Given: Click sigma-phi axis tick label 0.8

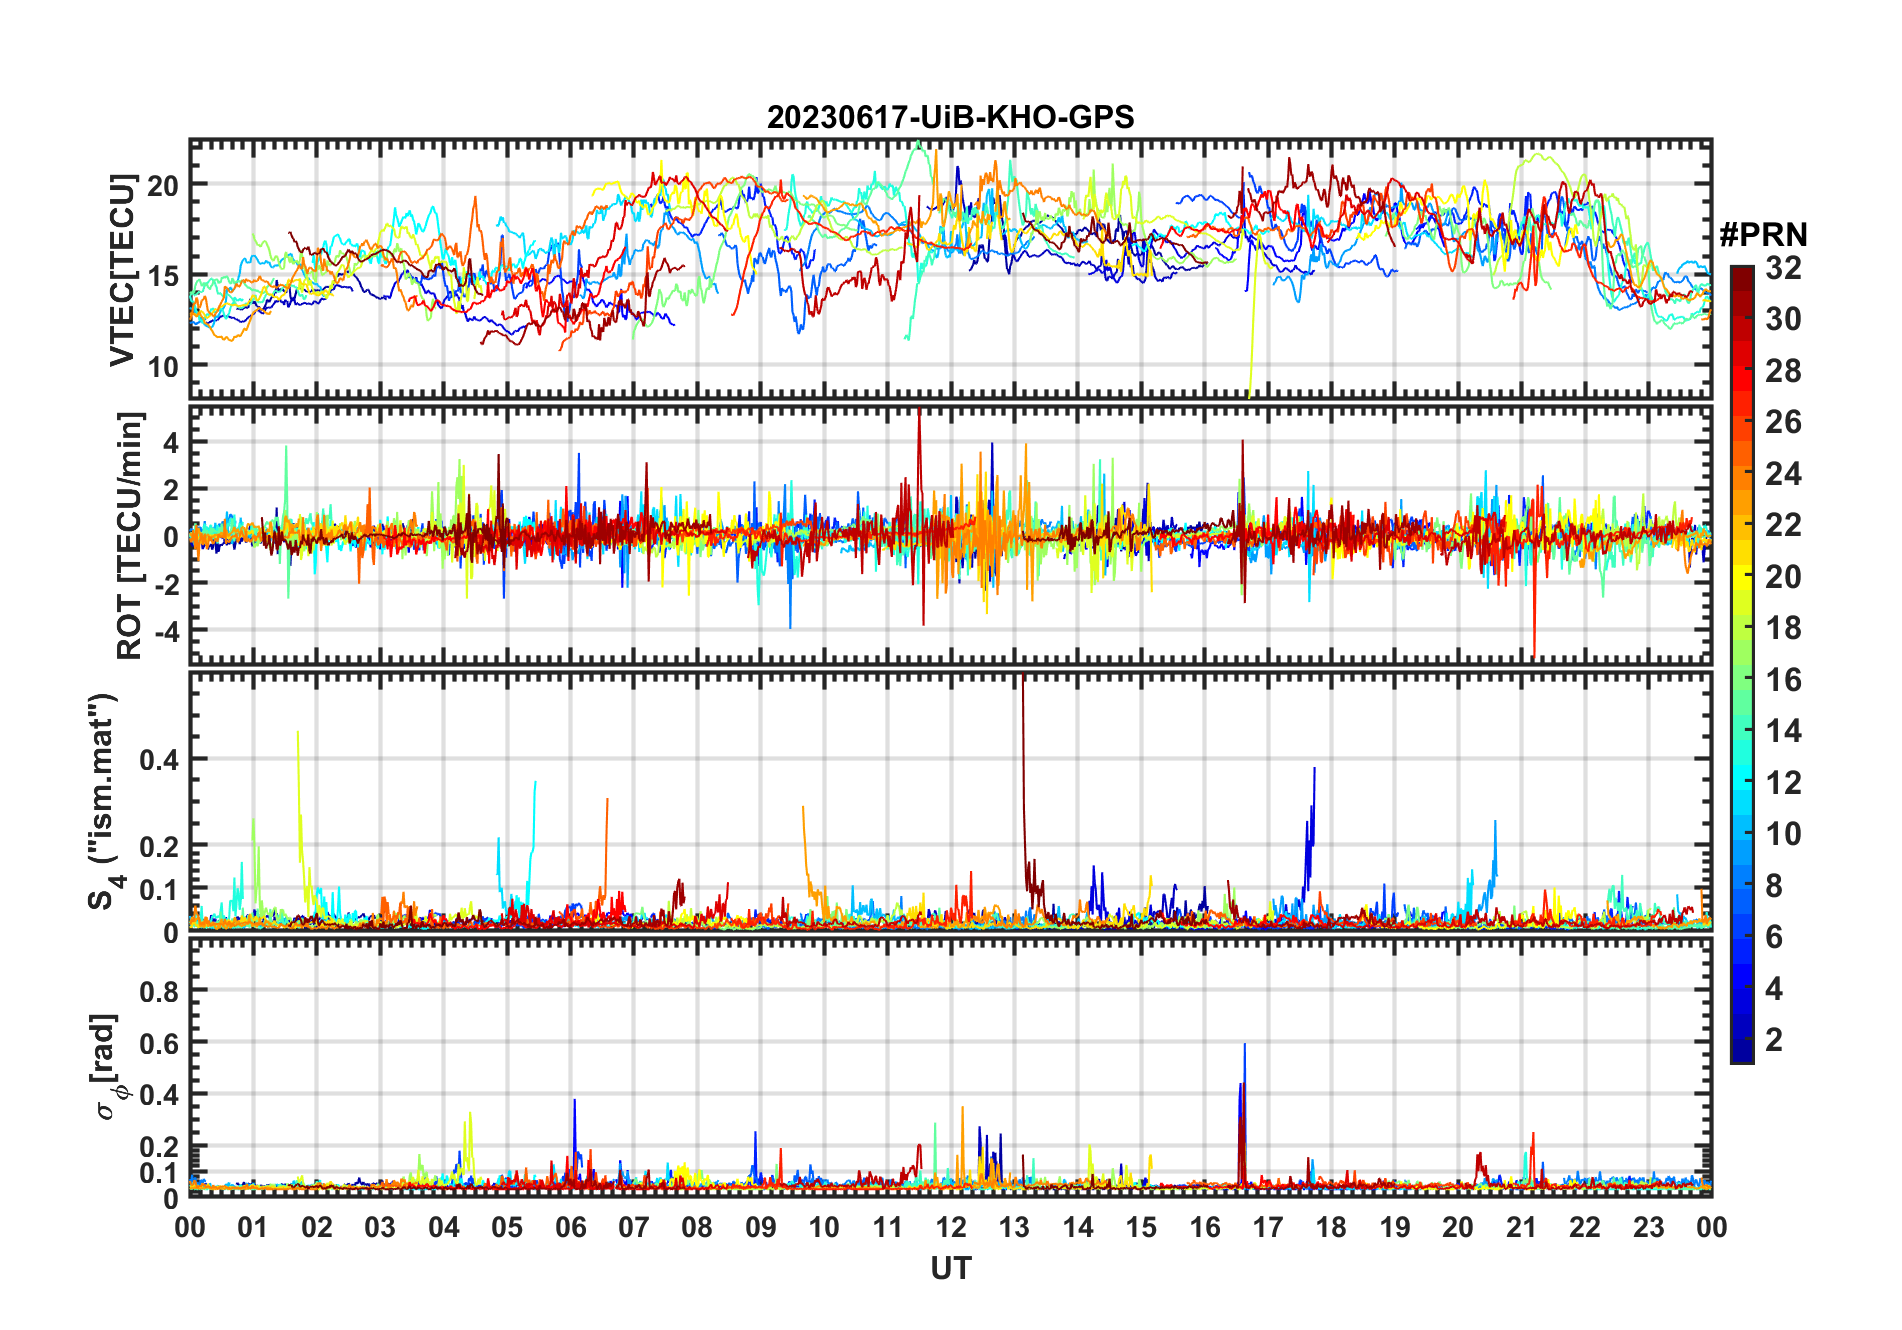Looking at the screenshot, I should pyautogui.click(x=159, y=991).
